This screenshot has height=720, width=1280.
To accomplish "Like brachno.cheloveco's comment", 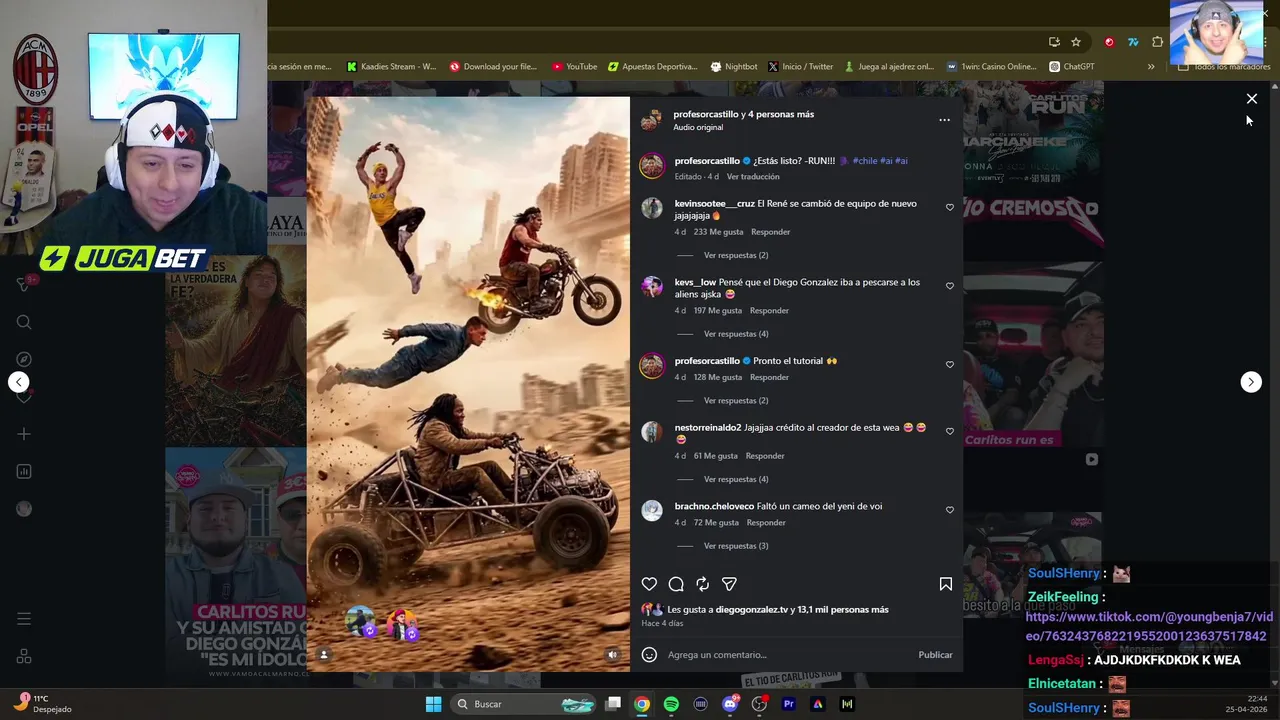I will (950, 510).
